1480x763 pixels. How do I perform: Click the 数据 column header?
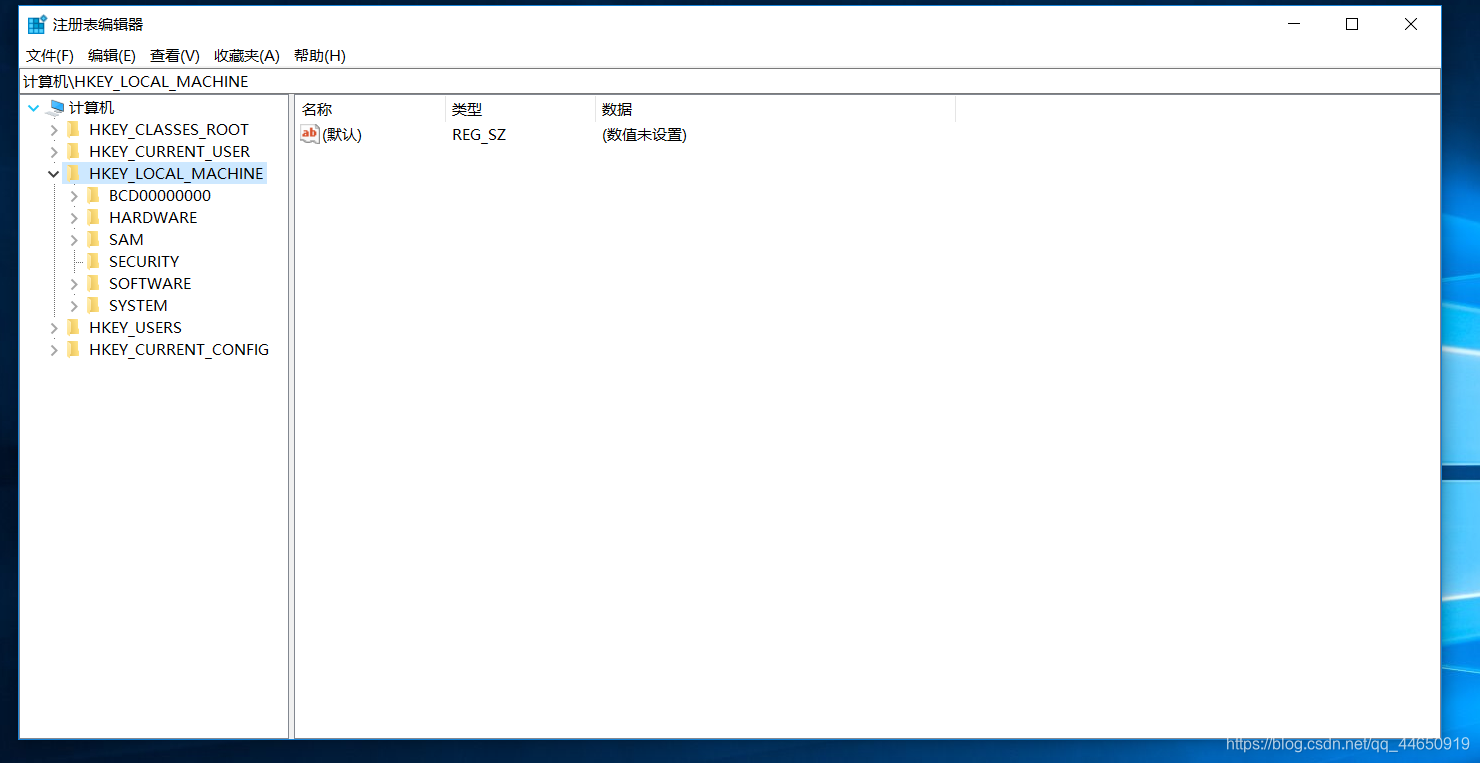[775, 110]
